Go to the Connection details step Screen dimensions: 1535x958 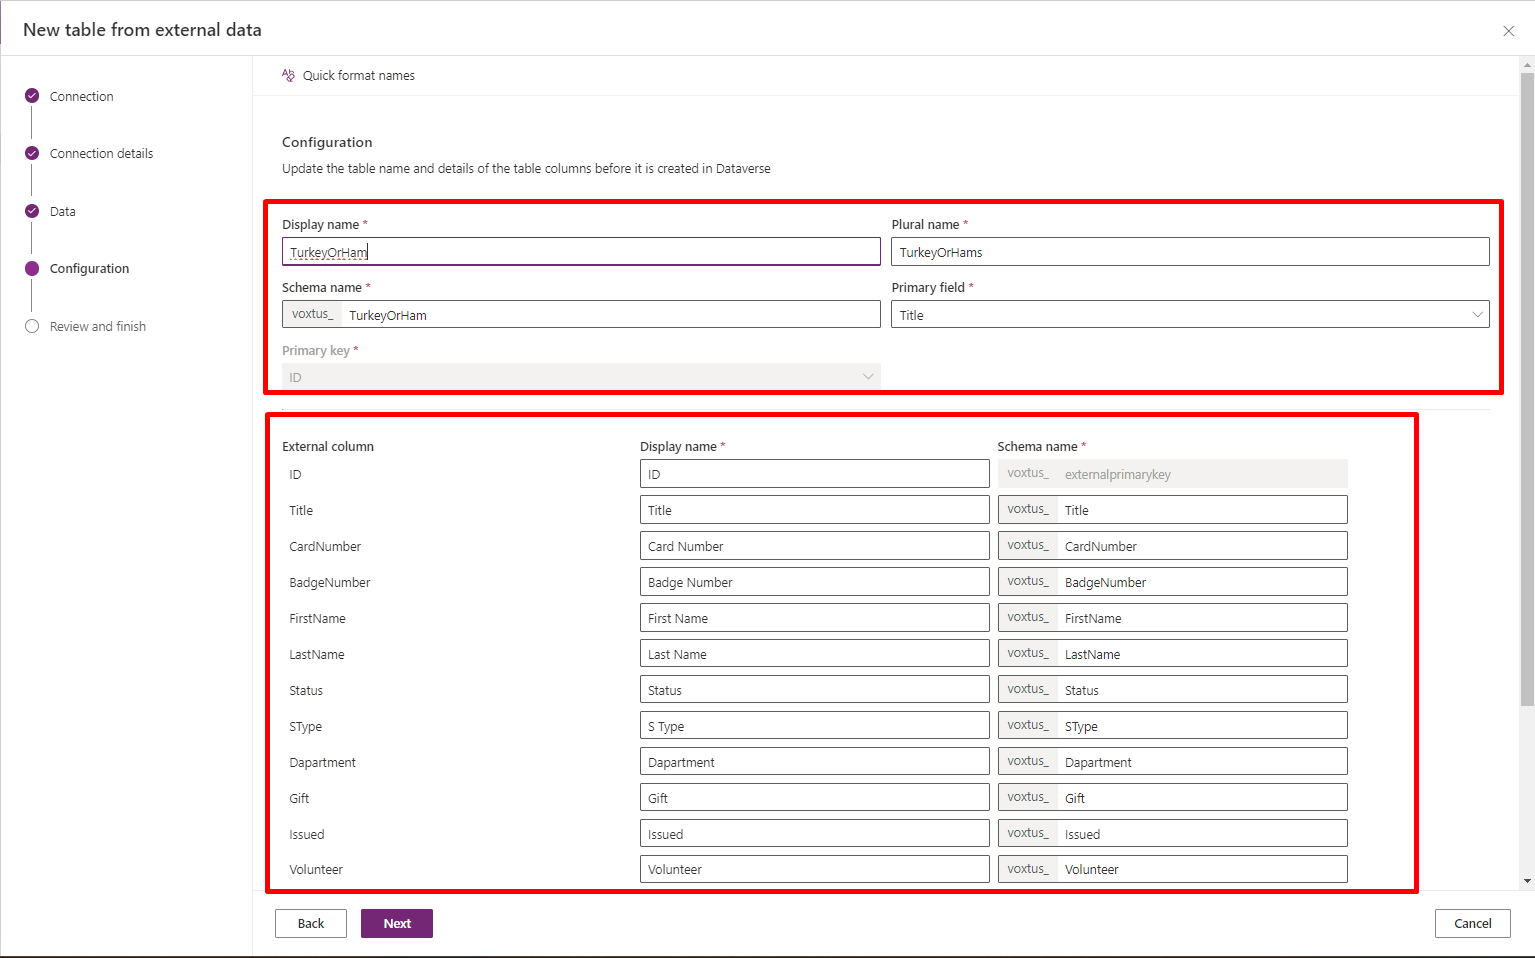tap(101, 153)
